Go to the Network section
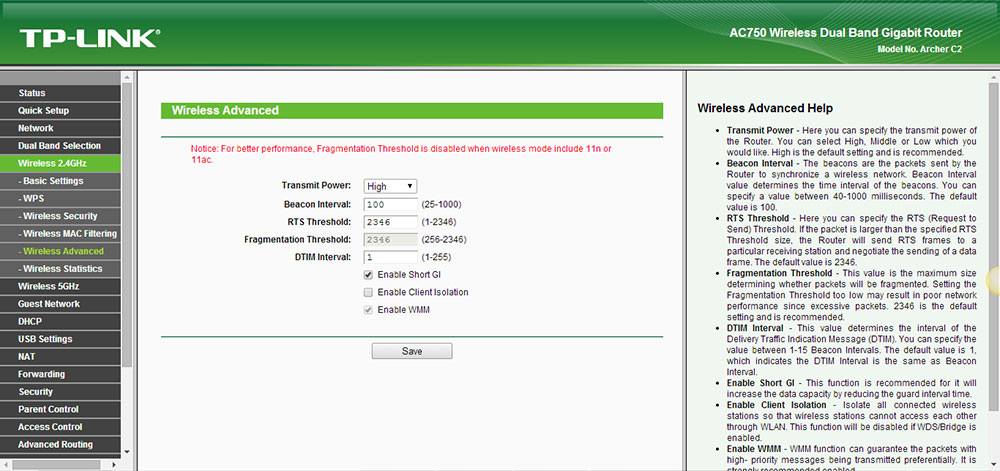 (x=60, y=128)
